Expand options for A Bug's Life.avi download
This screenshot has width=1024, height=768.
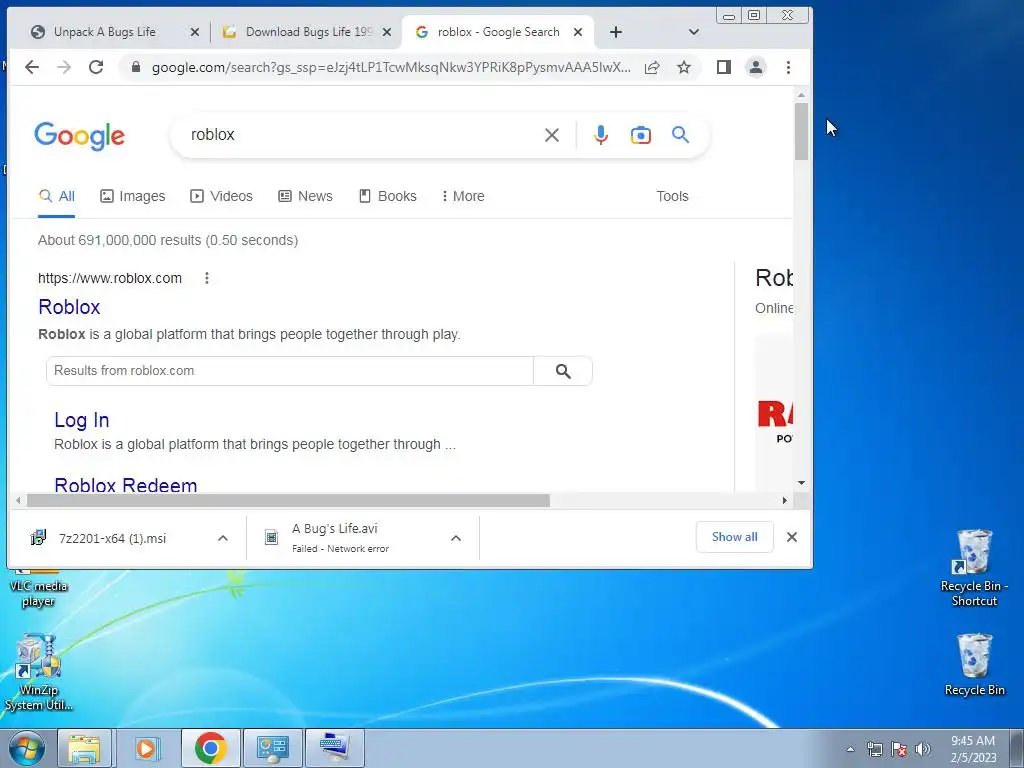(456, 538)
